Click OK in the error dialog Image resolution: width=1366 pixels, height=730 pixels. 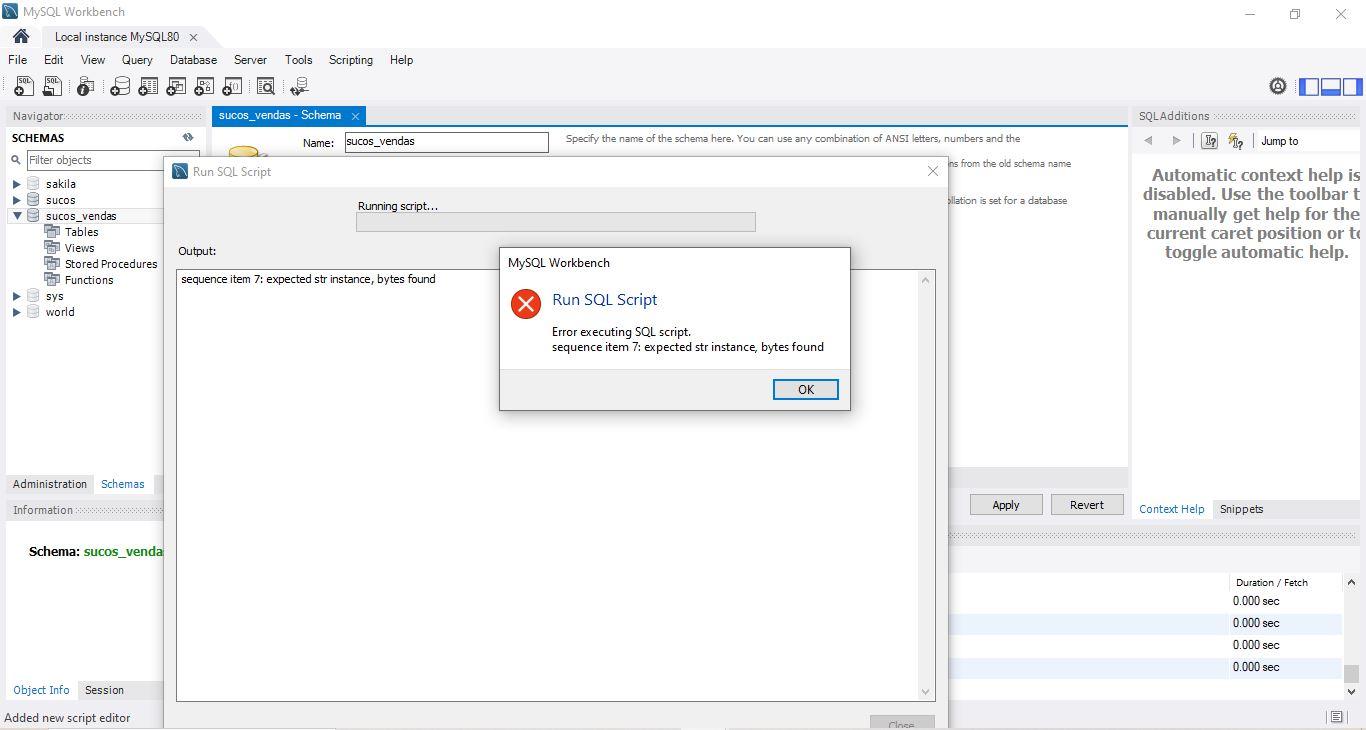click(x=805, y=390)
